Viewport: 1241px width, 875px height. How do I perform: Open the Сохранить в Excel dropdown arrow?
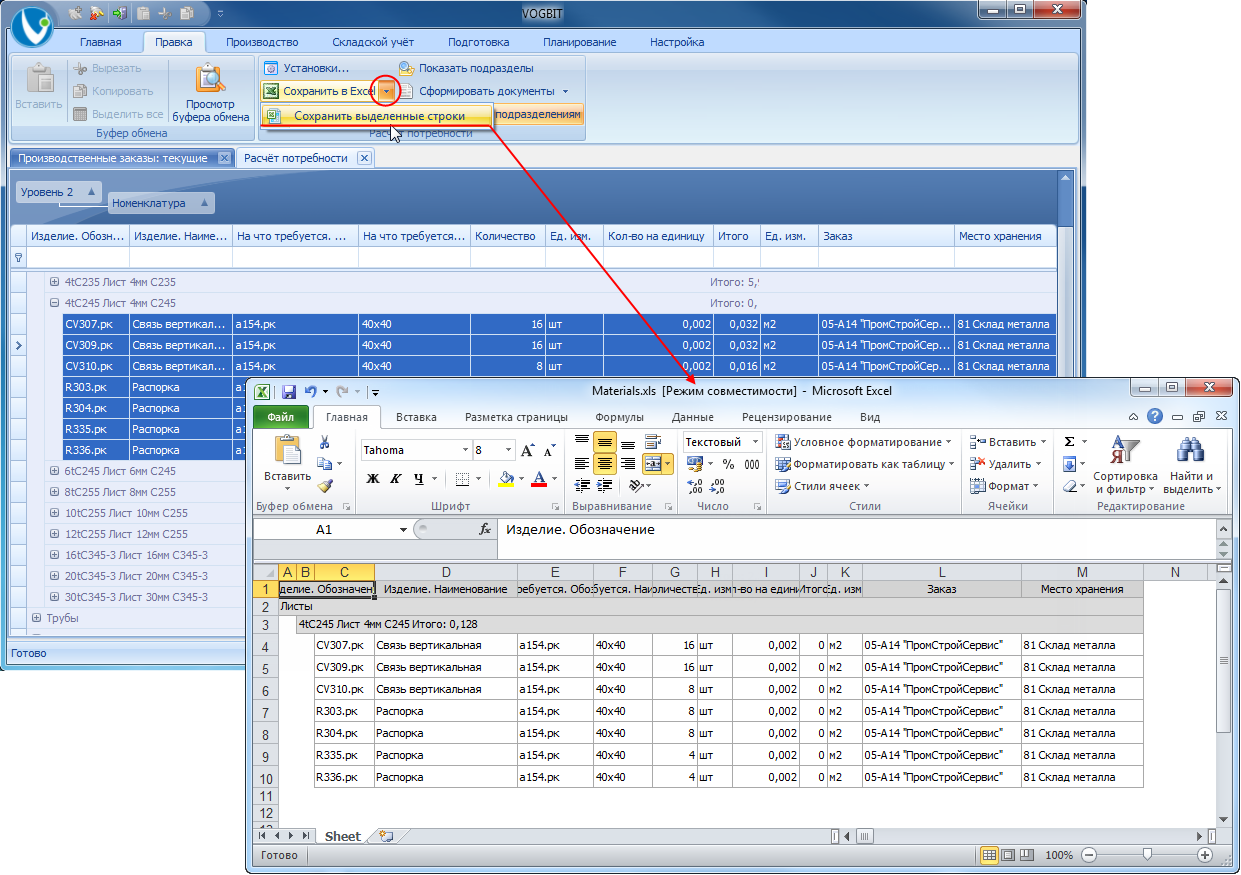387,91
